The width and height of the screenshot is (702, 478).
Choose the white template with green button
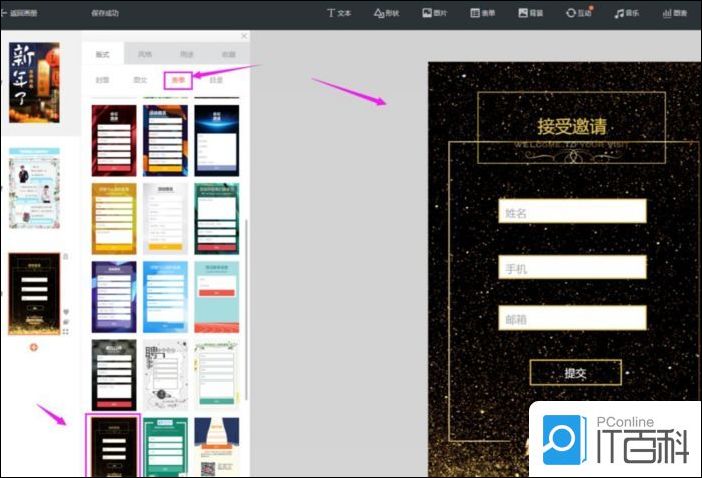coord(217,375)
